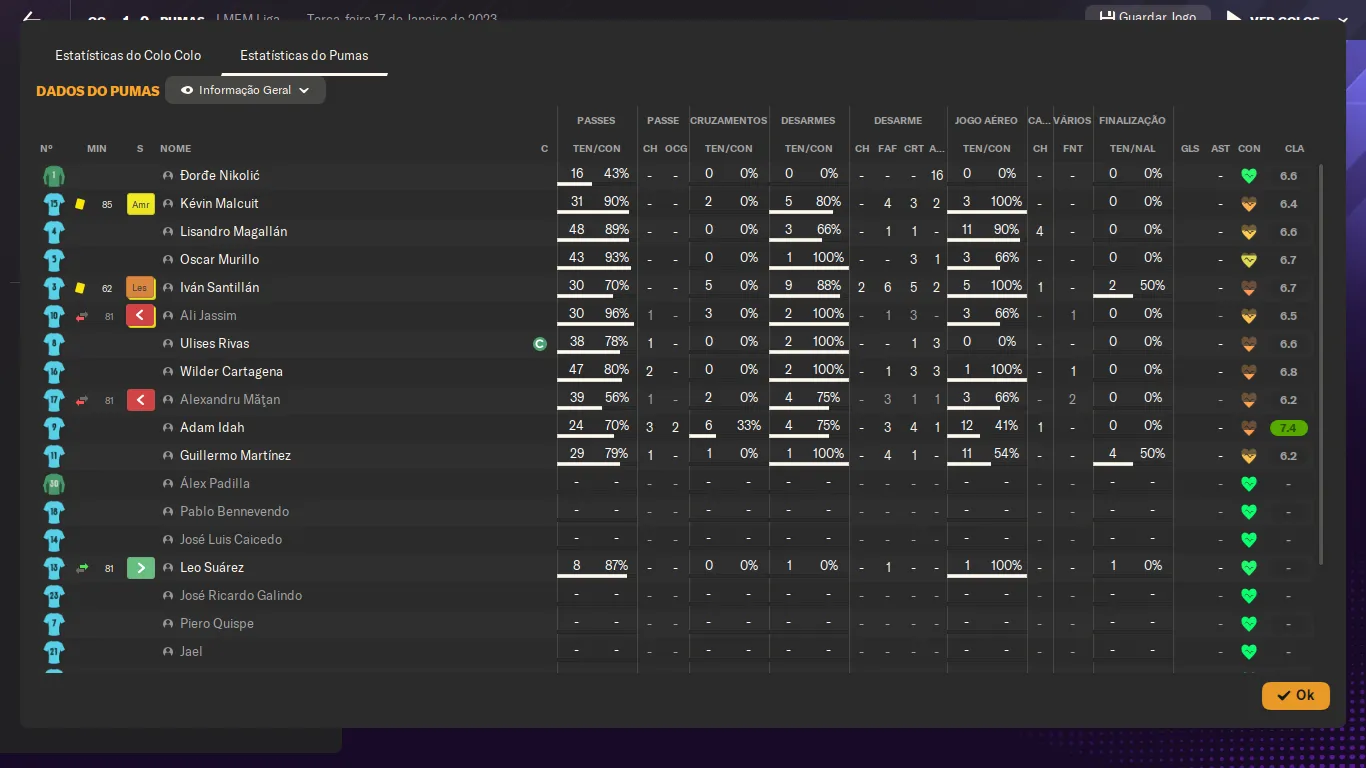This screenshot has height=768, width=1366.
Task: Click the player icon beside Wilder Cartagena
Action: pos(168,372)
